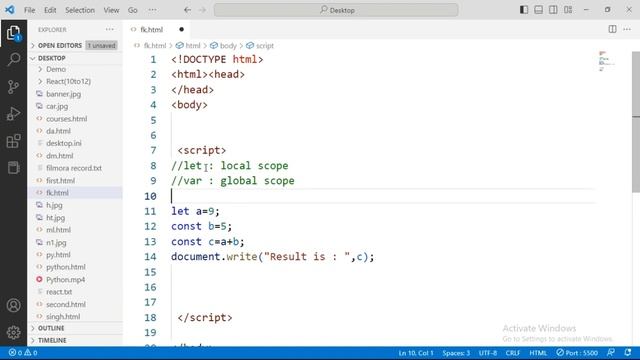640x360 pixels.
Task: Expand the Timeline section
Action: (x=75, y=340)
